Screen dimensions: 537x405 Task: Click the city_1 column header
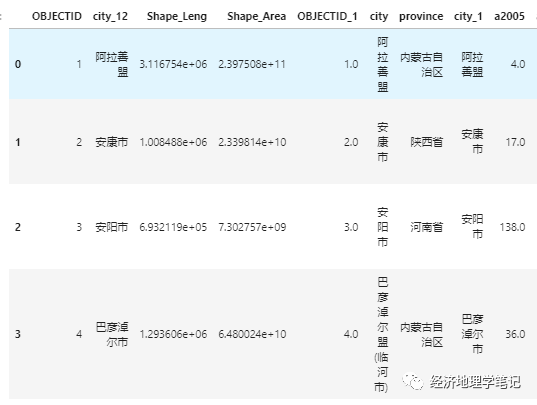[x=468, y=16]
